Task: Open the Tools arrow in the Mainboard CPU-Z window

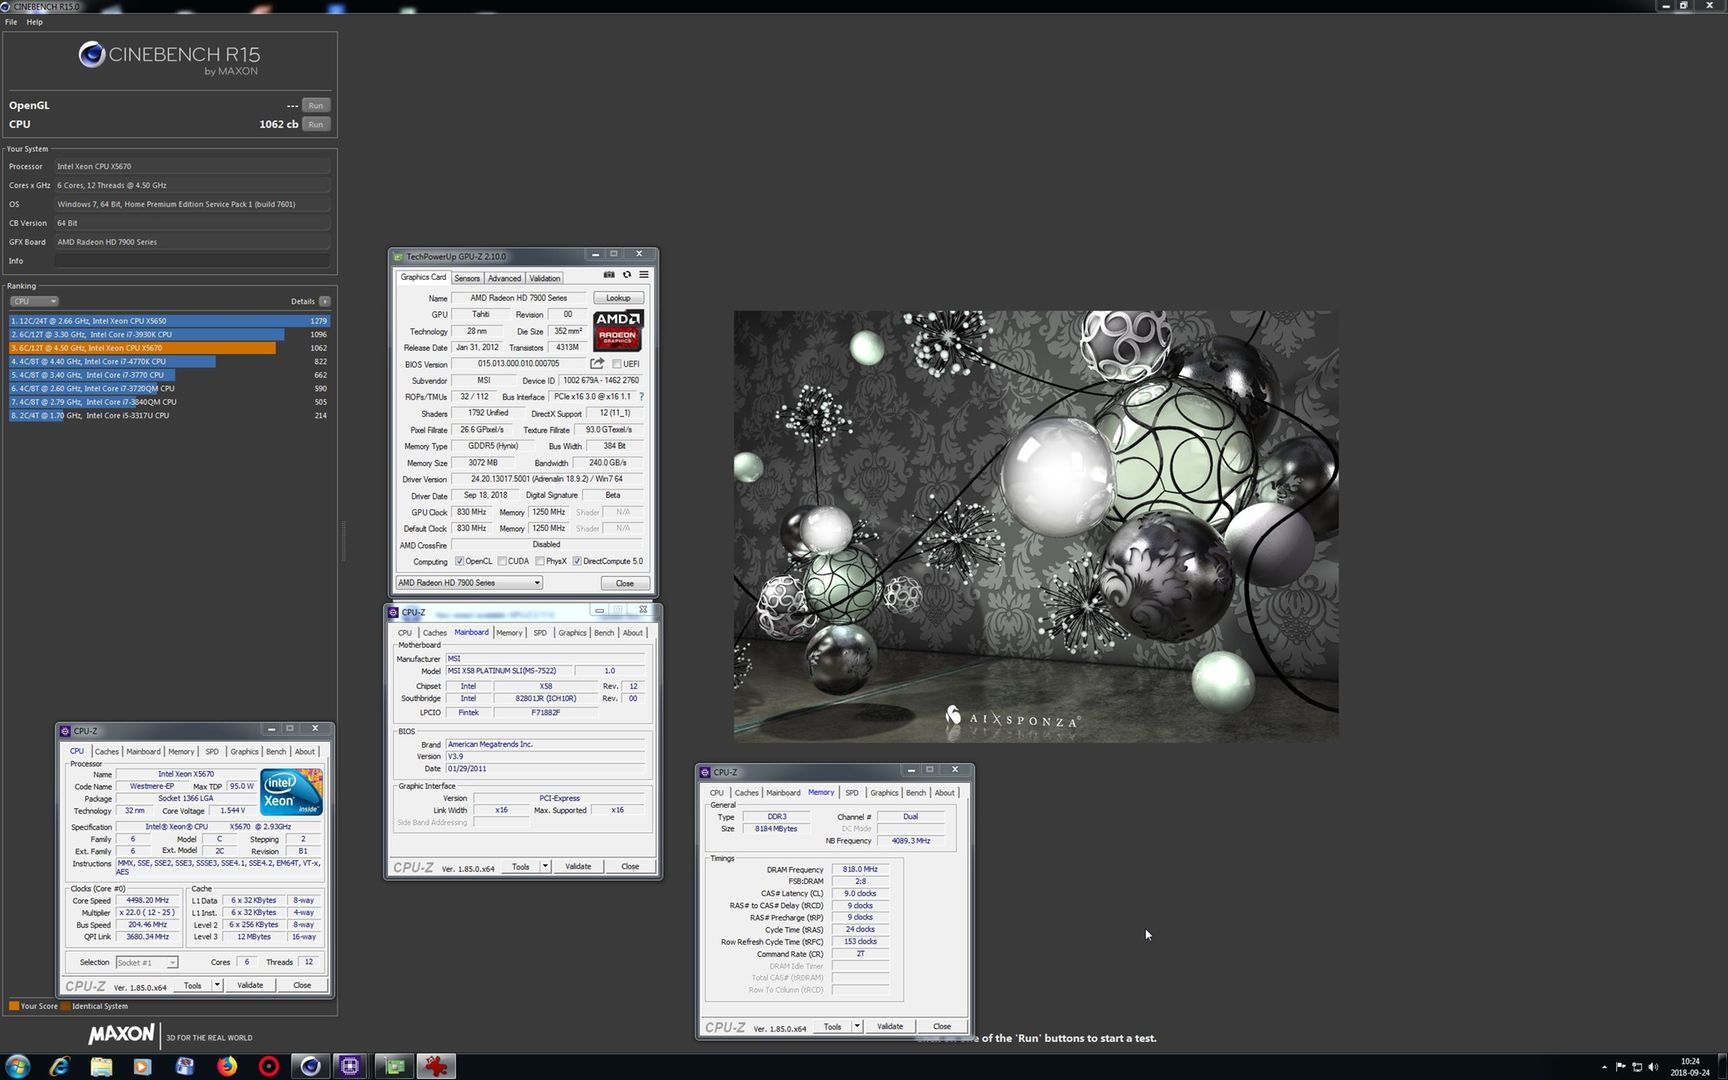Action: point(545,866)
